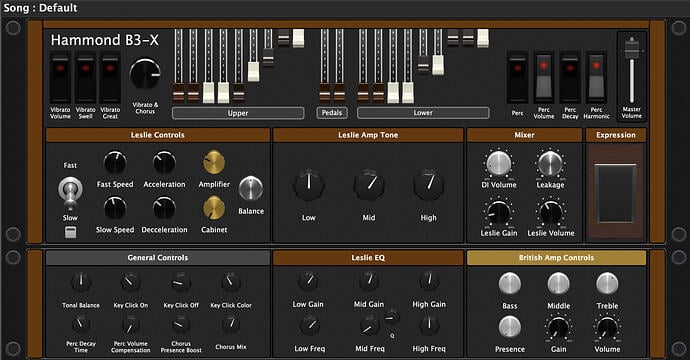Click the Expression pedal

(x=616, y=193)
